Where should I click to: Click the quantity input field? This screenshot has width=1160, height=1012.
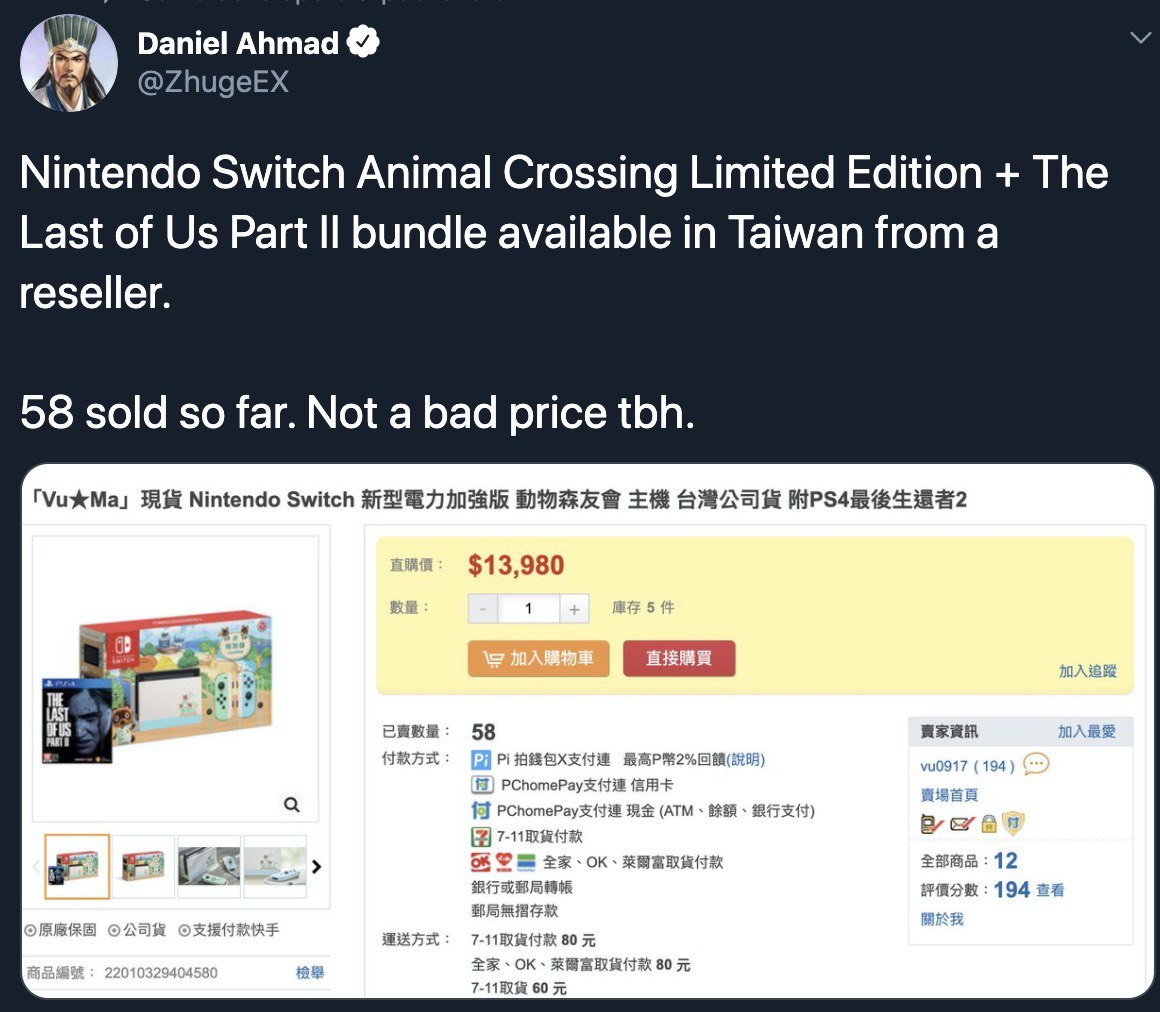click(x=528, y=608)
